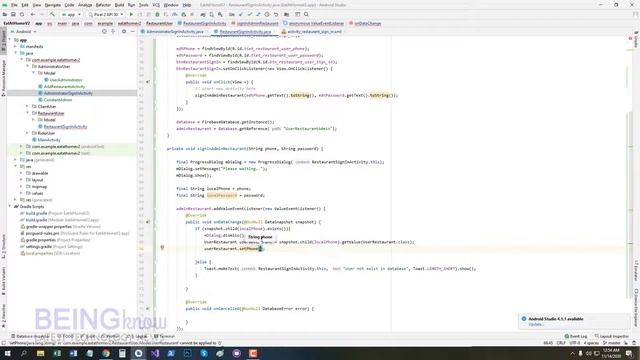This screenshot has height=360, width=640.
Task: Collapse the app module node
Action: click(x=10, y=40)
